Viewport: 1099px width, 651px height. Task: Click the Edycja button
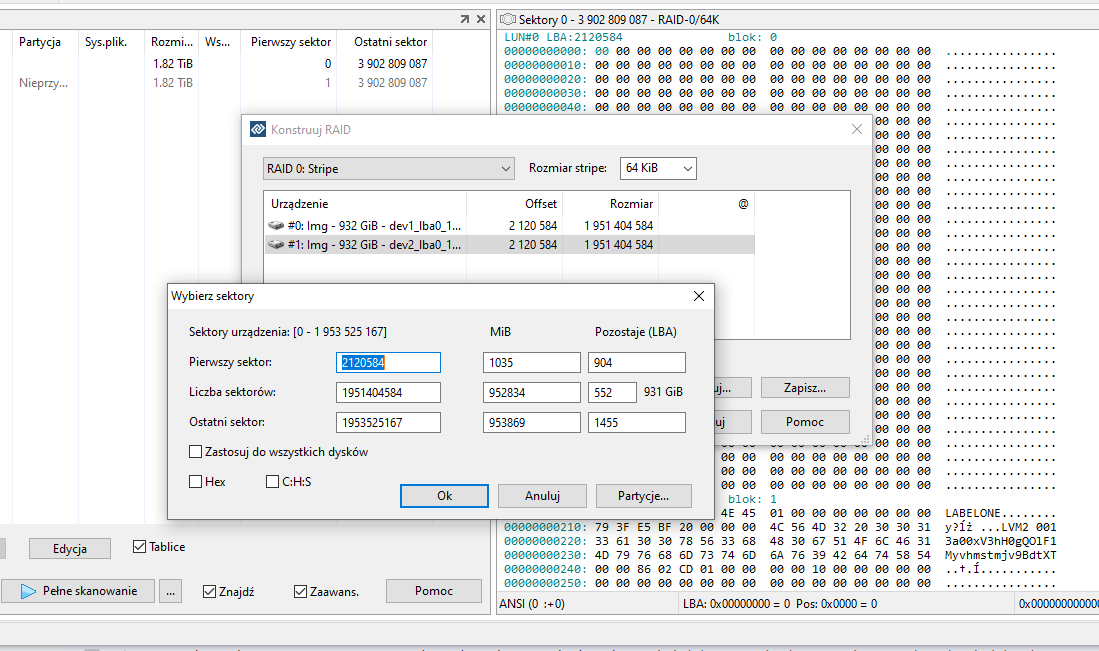[x=69, y=549]
